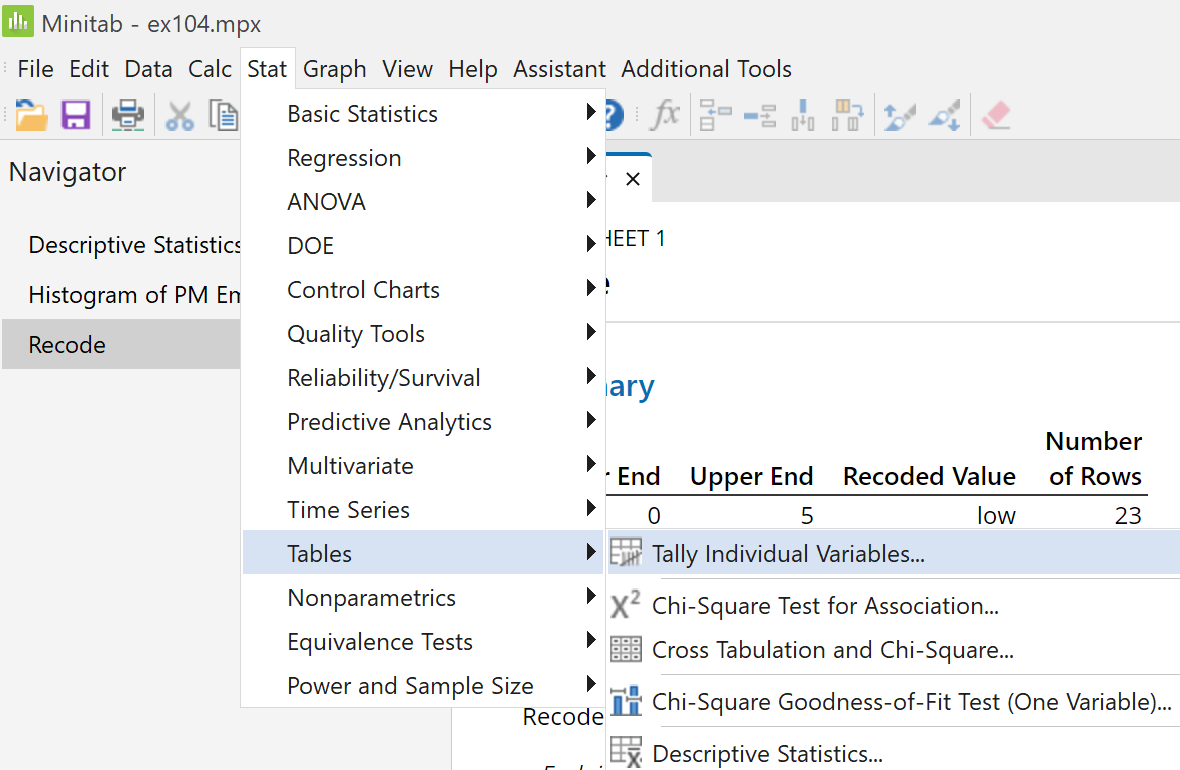Open the Additional Tools menu
Image resolution: width=1180 pixels, height=770 pixels.
coord(706,69)
